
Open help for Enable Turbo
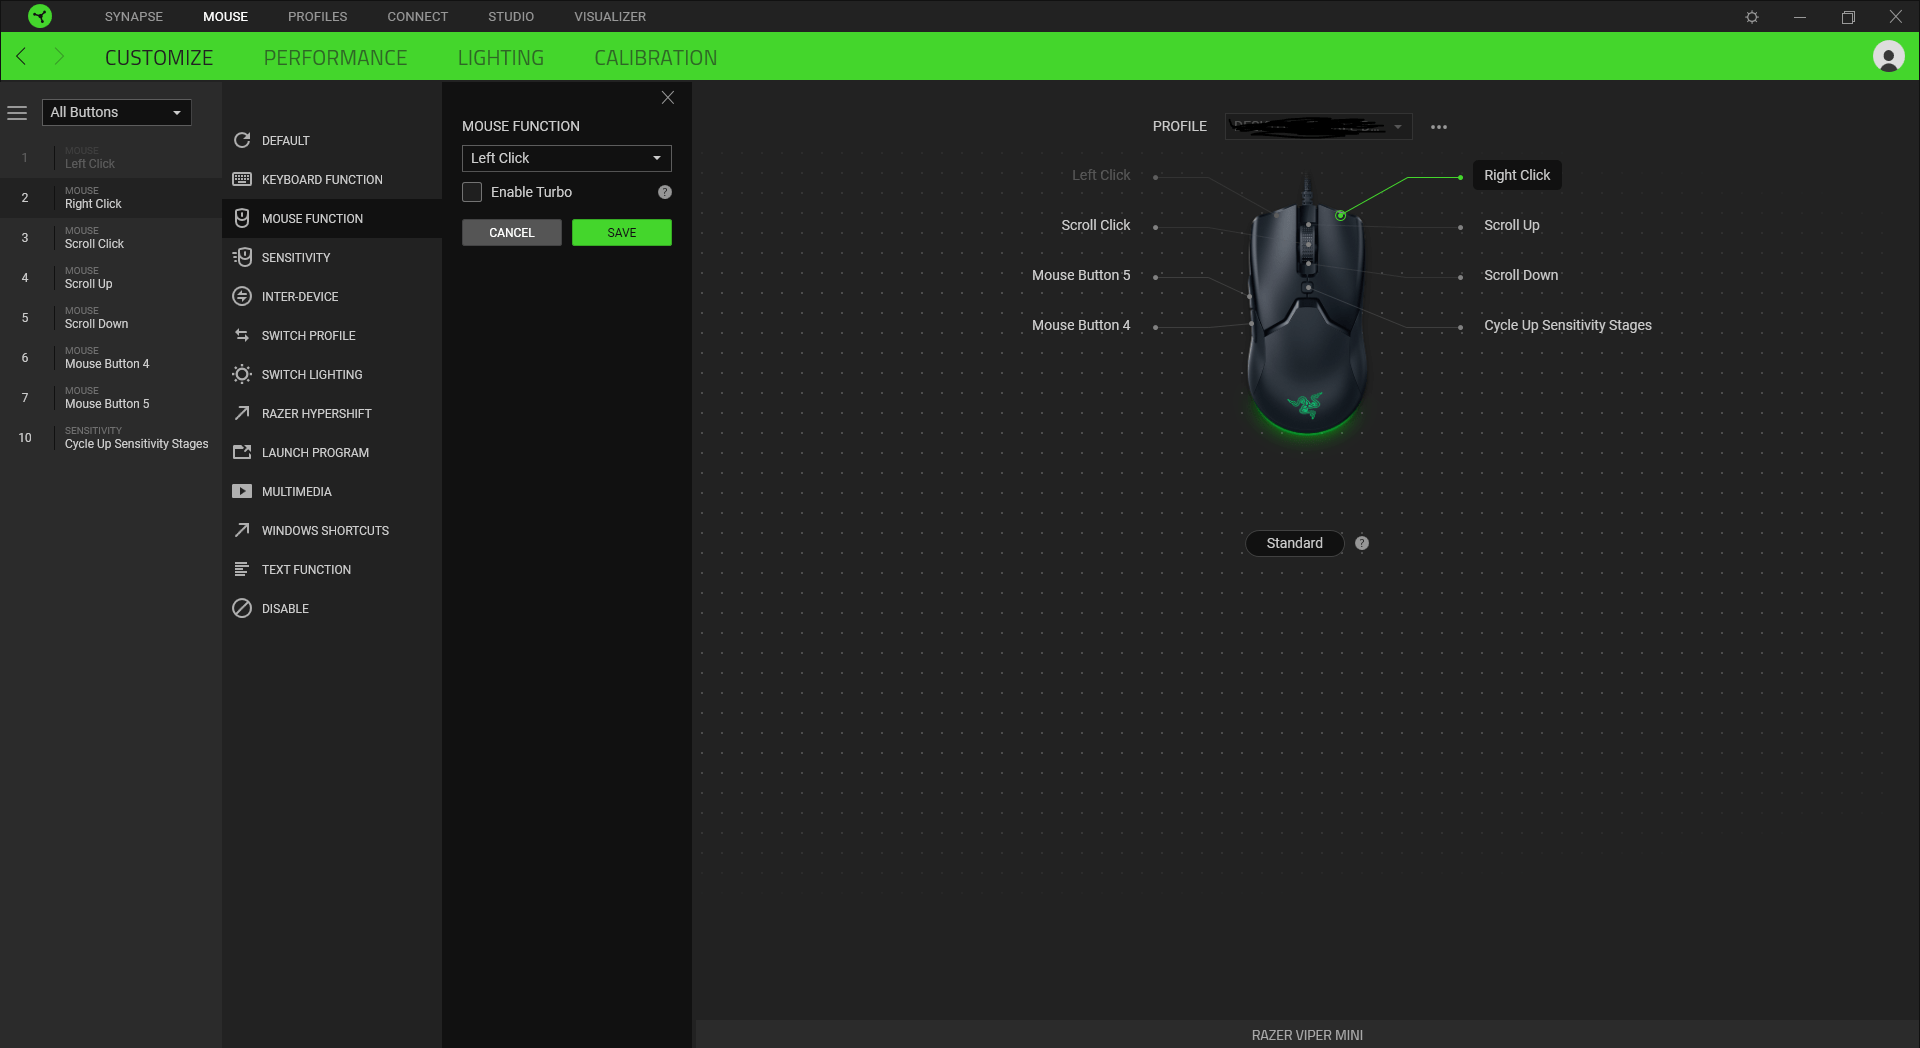pyautogui.click(x=665, y=192)
